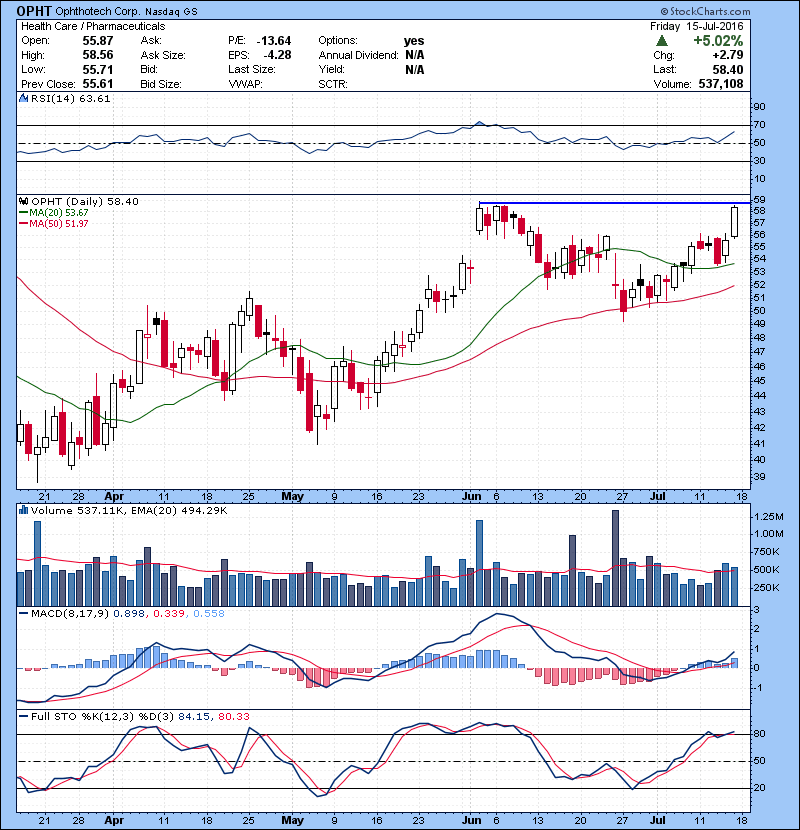Image resolution: width=800 pixels, height=830 pixels.
Task: Click the Annual Dividend label
Action: point(358,55)
